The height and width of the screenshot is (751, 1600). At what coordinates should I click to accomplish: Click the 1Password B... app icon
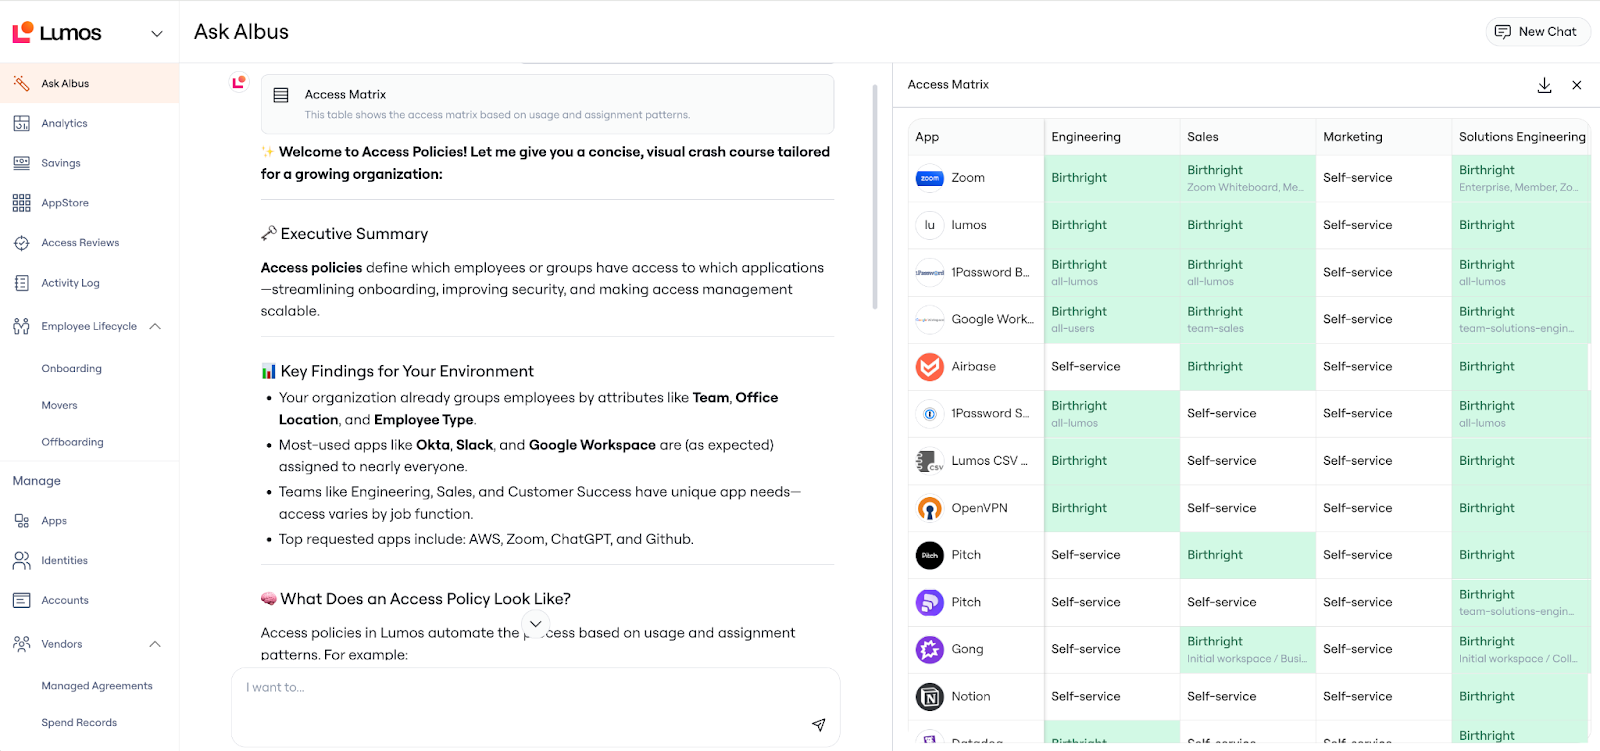click(x=930, y=272)
